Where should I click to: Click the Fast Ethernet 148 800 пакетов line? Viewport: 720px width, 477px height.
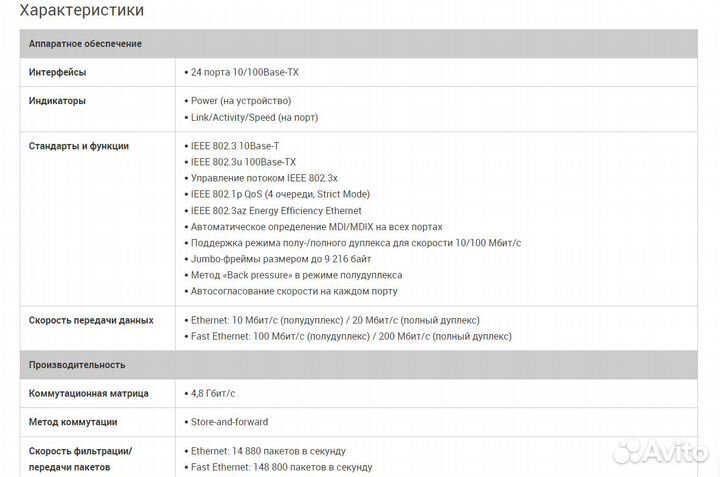tap(281, 467)
